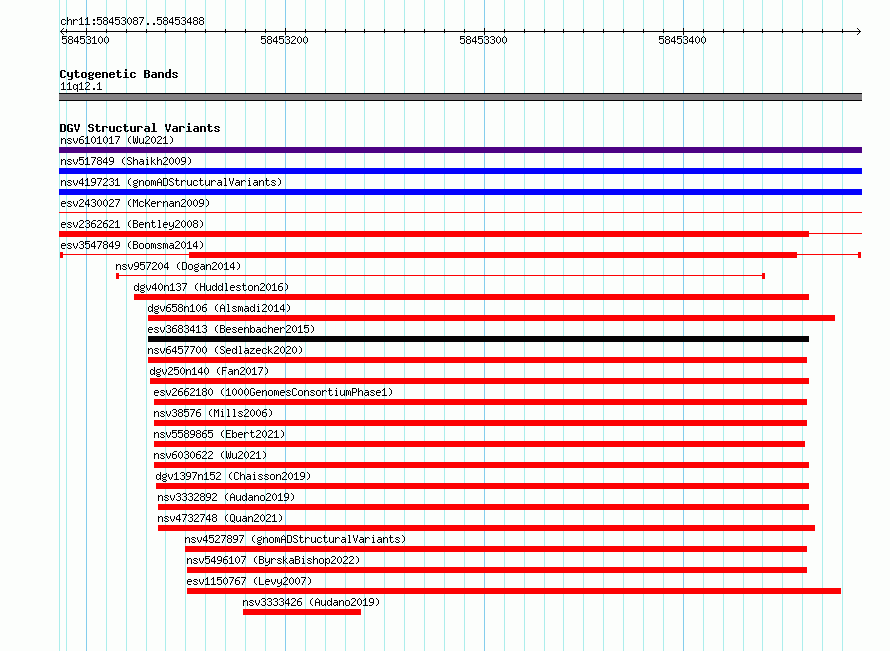This screenshot has height=651, width=890.
Task: Open nsv5496107 (ByrskaBishop2022) label
Action: click(273, 560)
